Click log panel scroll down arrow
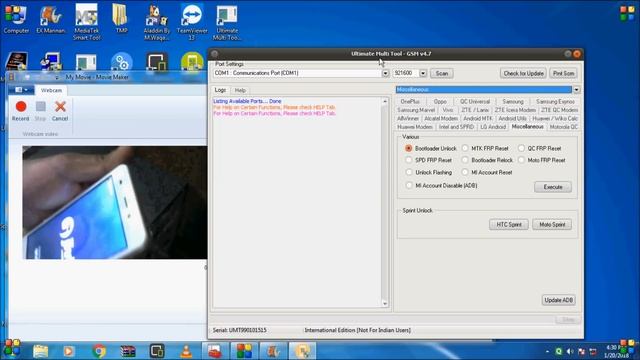This screenshot has height=360, width=640. click(384, 304)
